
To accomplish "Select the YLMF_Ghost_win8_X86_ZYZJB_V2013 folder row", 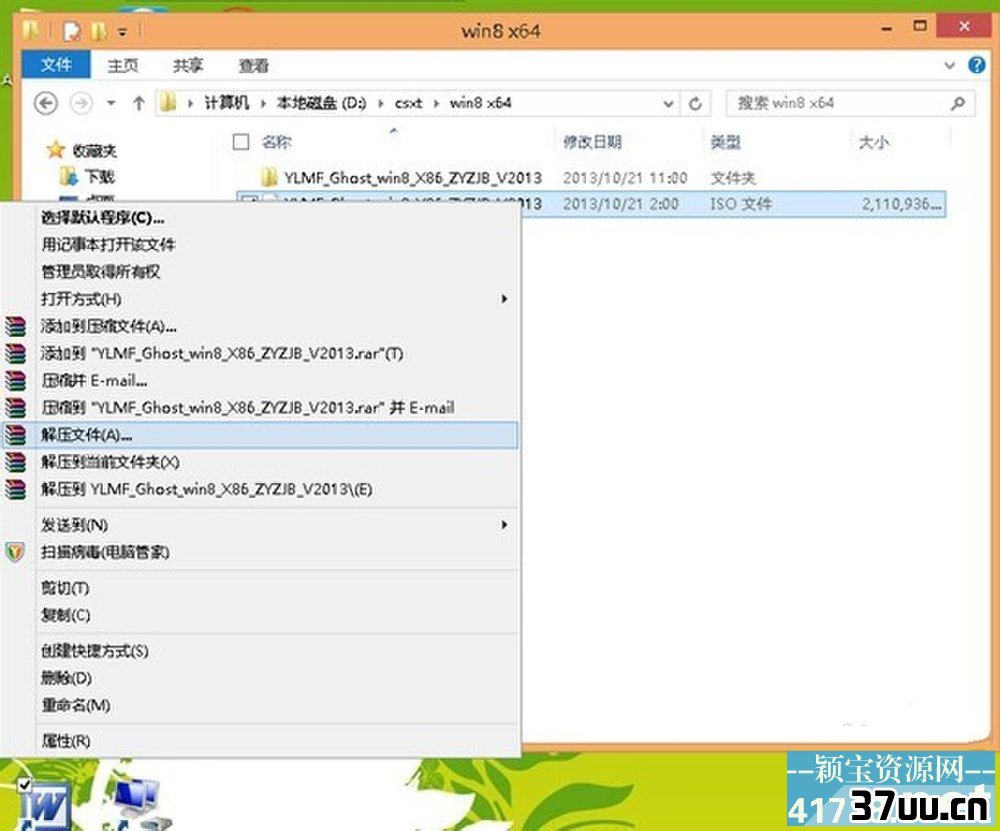I will tap(591, 177).
